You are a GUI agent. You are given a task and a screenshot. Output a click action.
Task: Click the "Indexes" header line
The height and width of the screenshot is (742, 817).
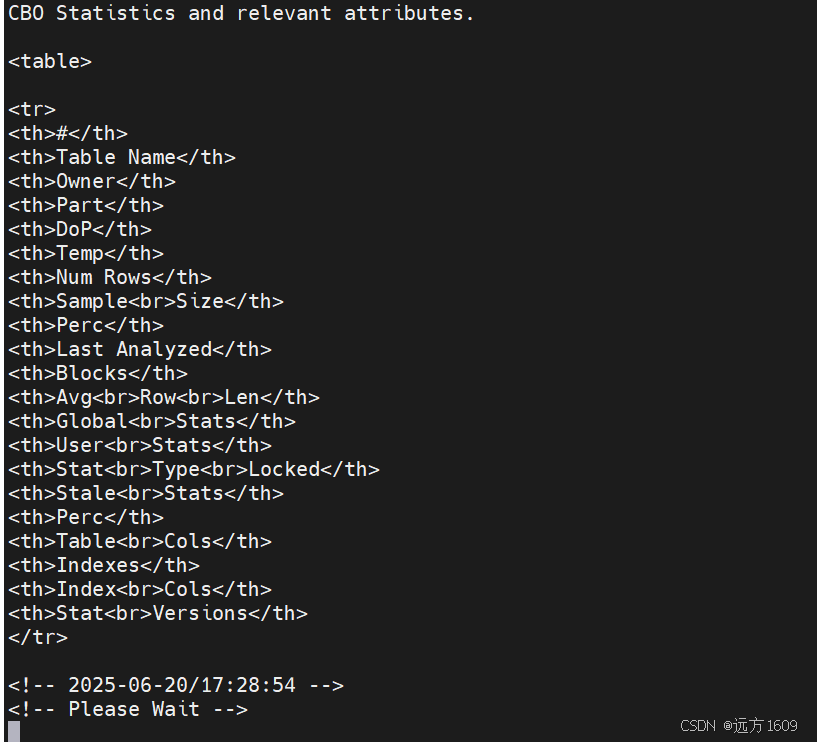coord(104,565)
